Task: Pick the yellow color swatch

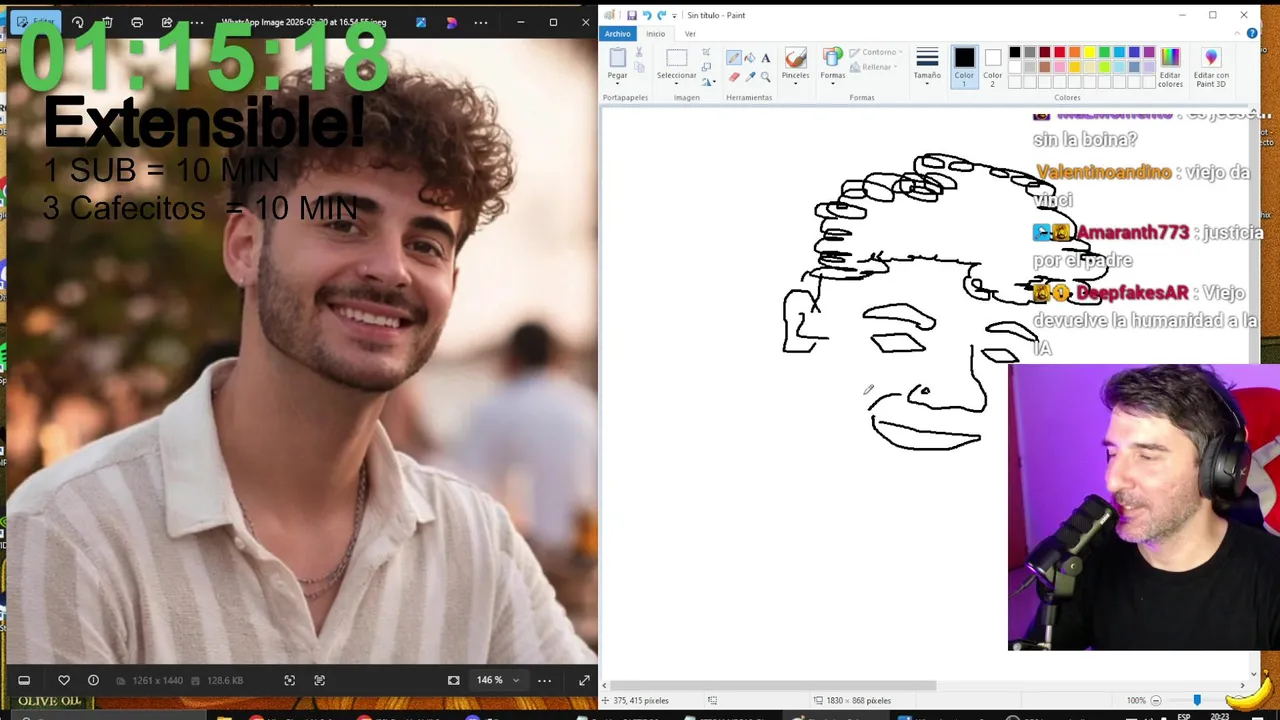Action: coord(1090,52)
